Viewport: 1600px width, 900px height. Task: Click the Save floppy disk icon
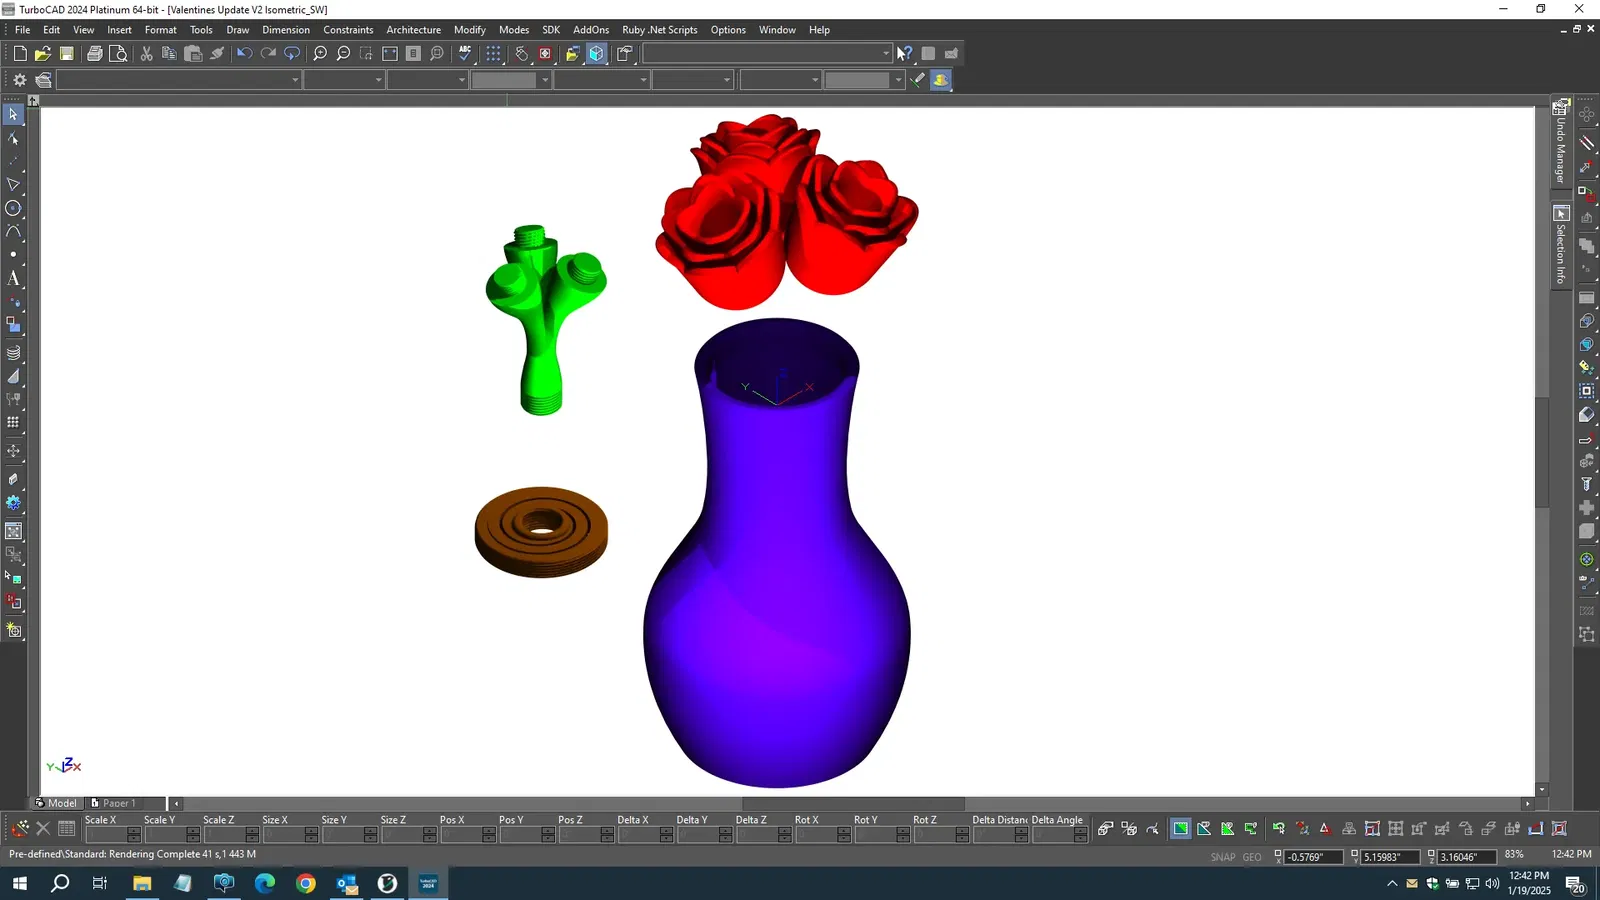(67, 54)
